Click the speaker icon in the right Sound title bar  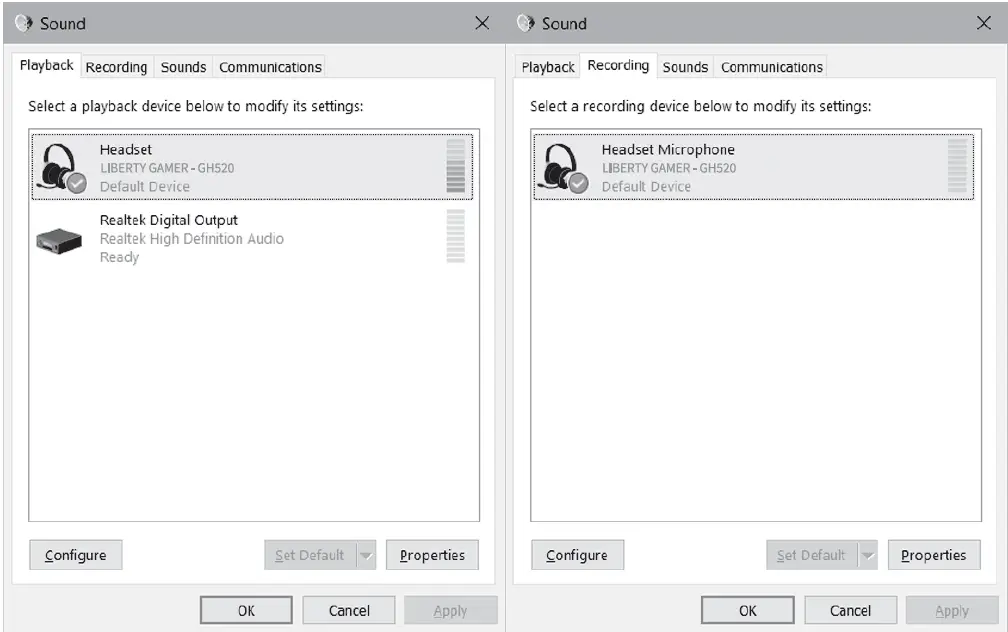[525, 24]
